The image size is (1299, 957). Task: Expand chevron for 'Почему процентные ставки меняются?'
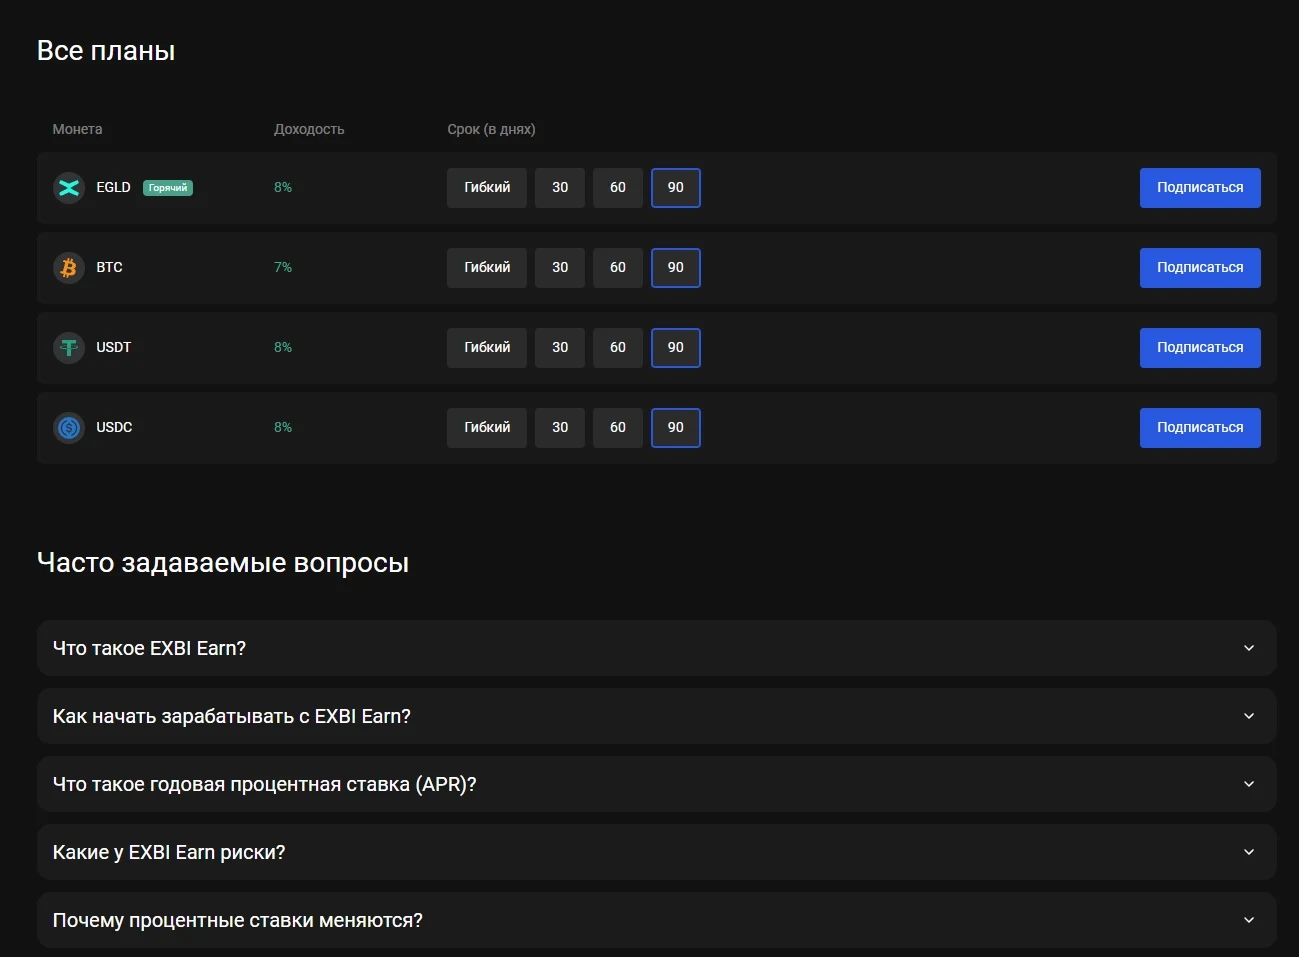click(x=1249, y=920)
